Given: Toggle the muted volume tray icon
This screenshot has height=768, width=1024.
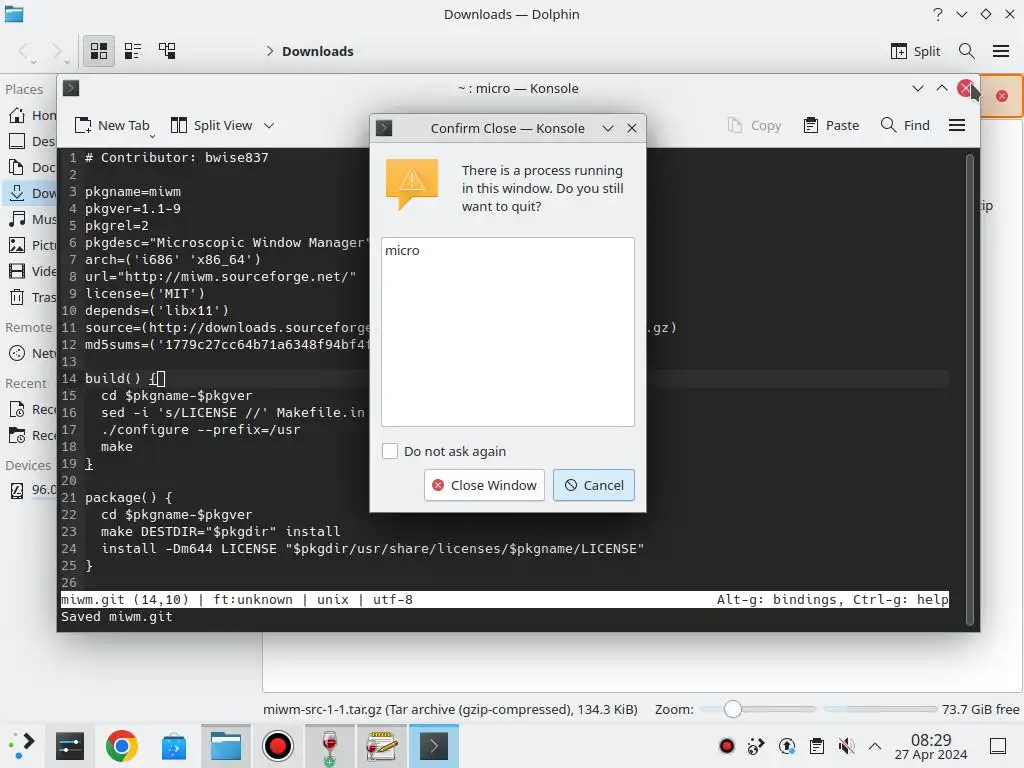Looking at the screenshot, I should pyautogui.click(x=846, y=746).
